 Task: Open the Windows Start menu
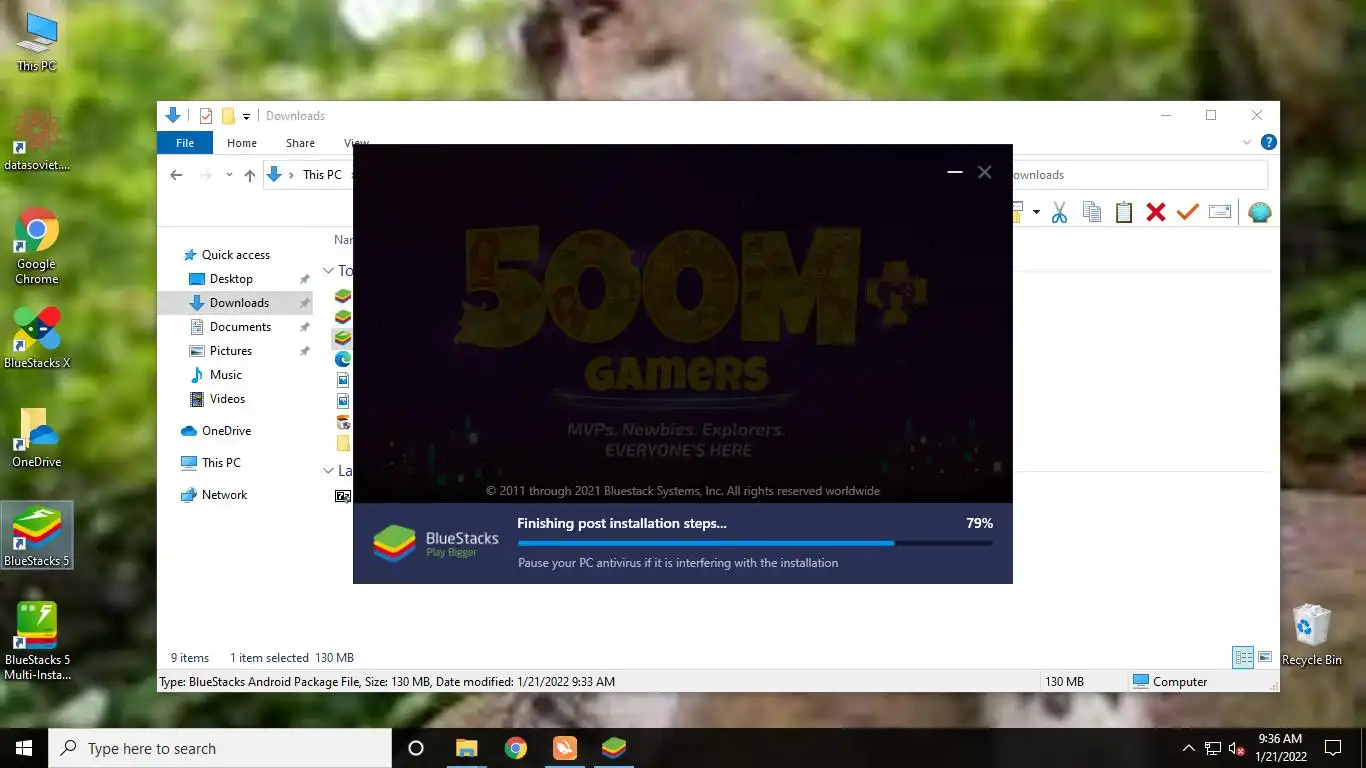pos(24,748)
